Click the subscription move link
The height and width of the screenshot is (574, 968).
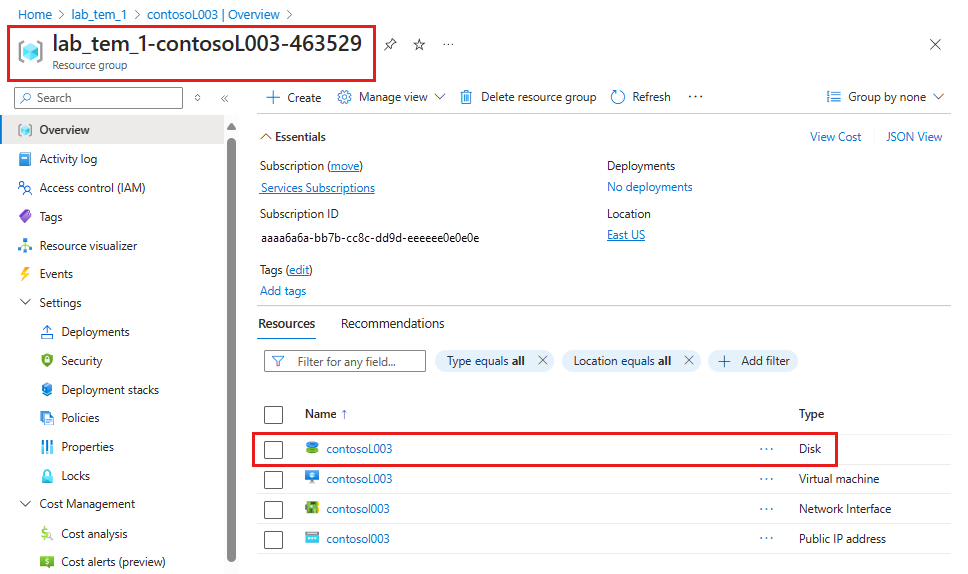pyautogui.click(x=345, y=166)
